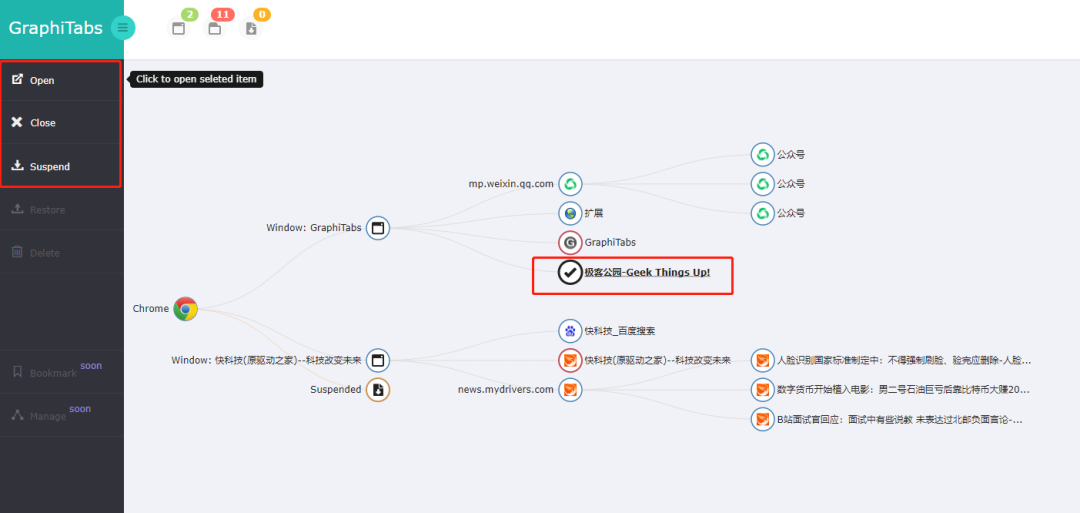Select the Window: GraphiTabs node icon
Image resolution: width=1080 pixels, height=513 pixels.
coord(377,228)
